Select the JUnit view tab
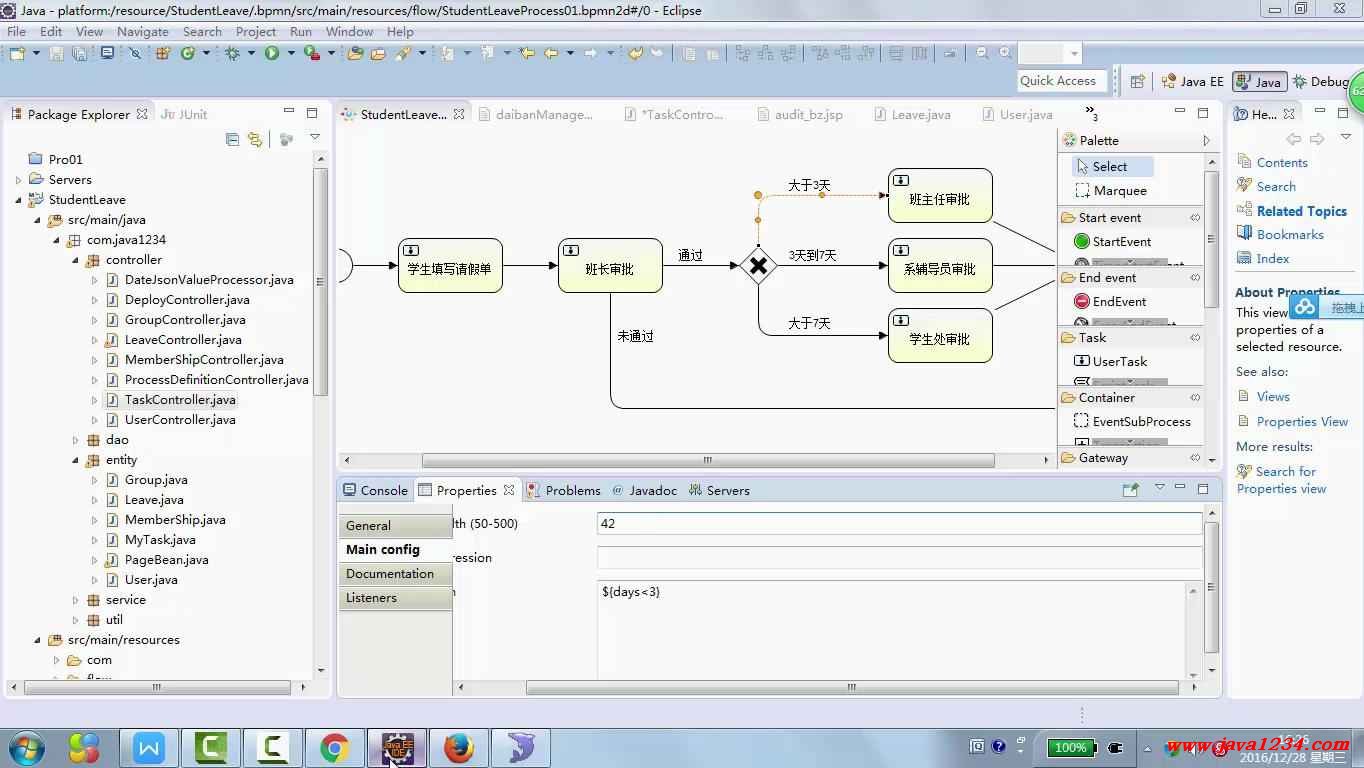The height and width of the screenshot is (768, 1364). click(x=184, y=114)
